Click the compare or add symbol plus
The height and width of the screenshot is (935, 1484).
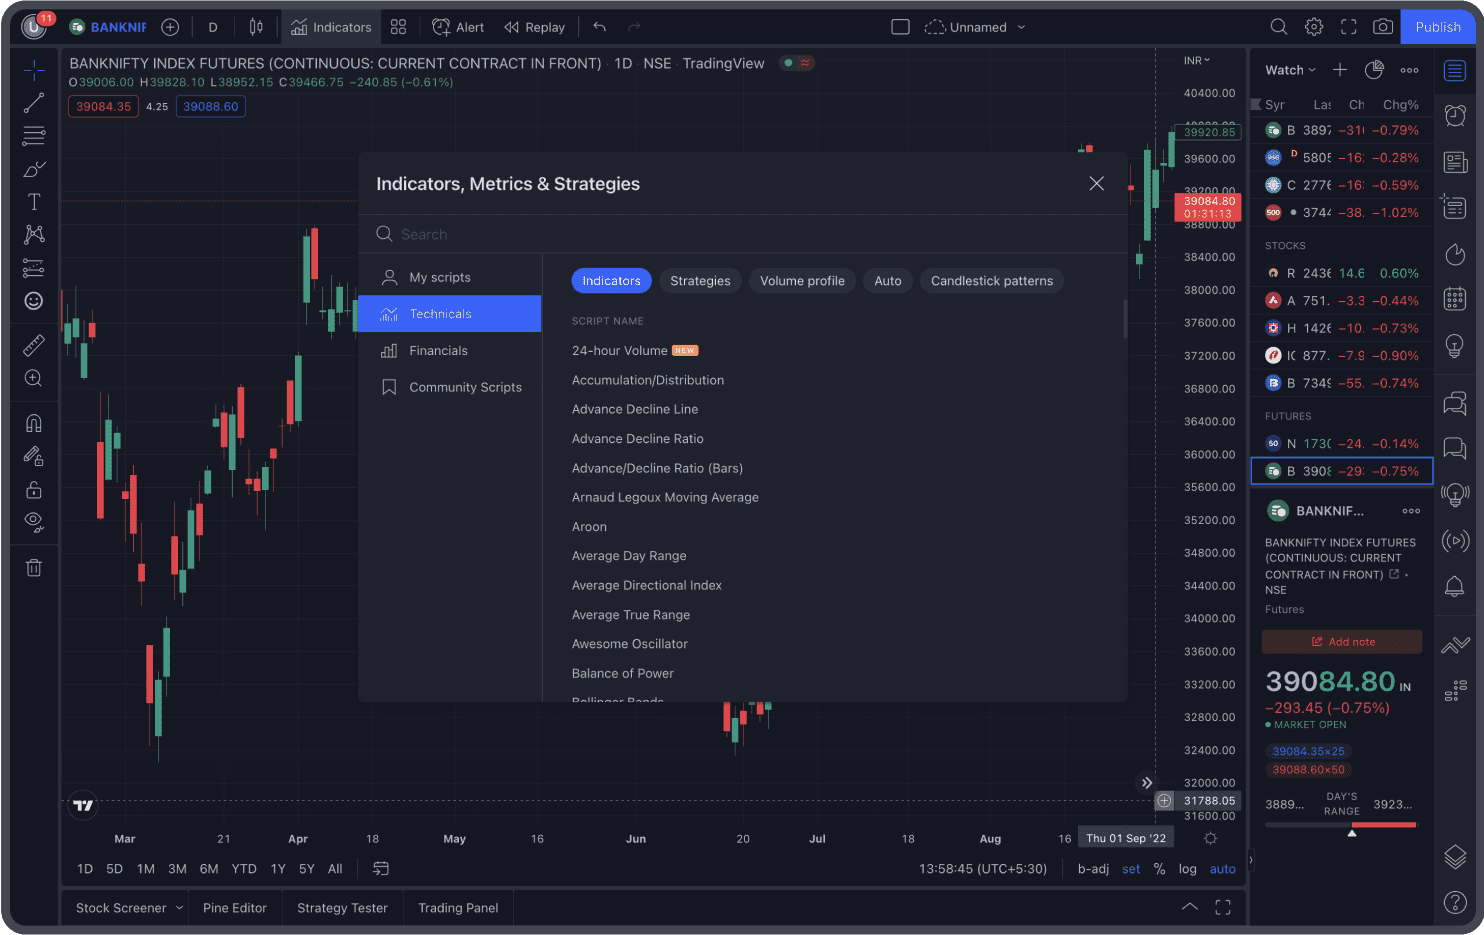pyautogui.click(x=170, y=27)
